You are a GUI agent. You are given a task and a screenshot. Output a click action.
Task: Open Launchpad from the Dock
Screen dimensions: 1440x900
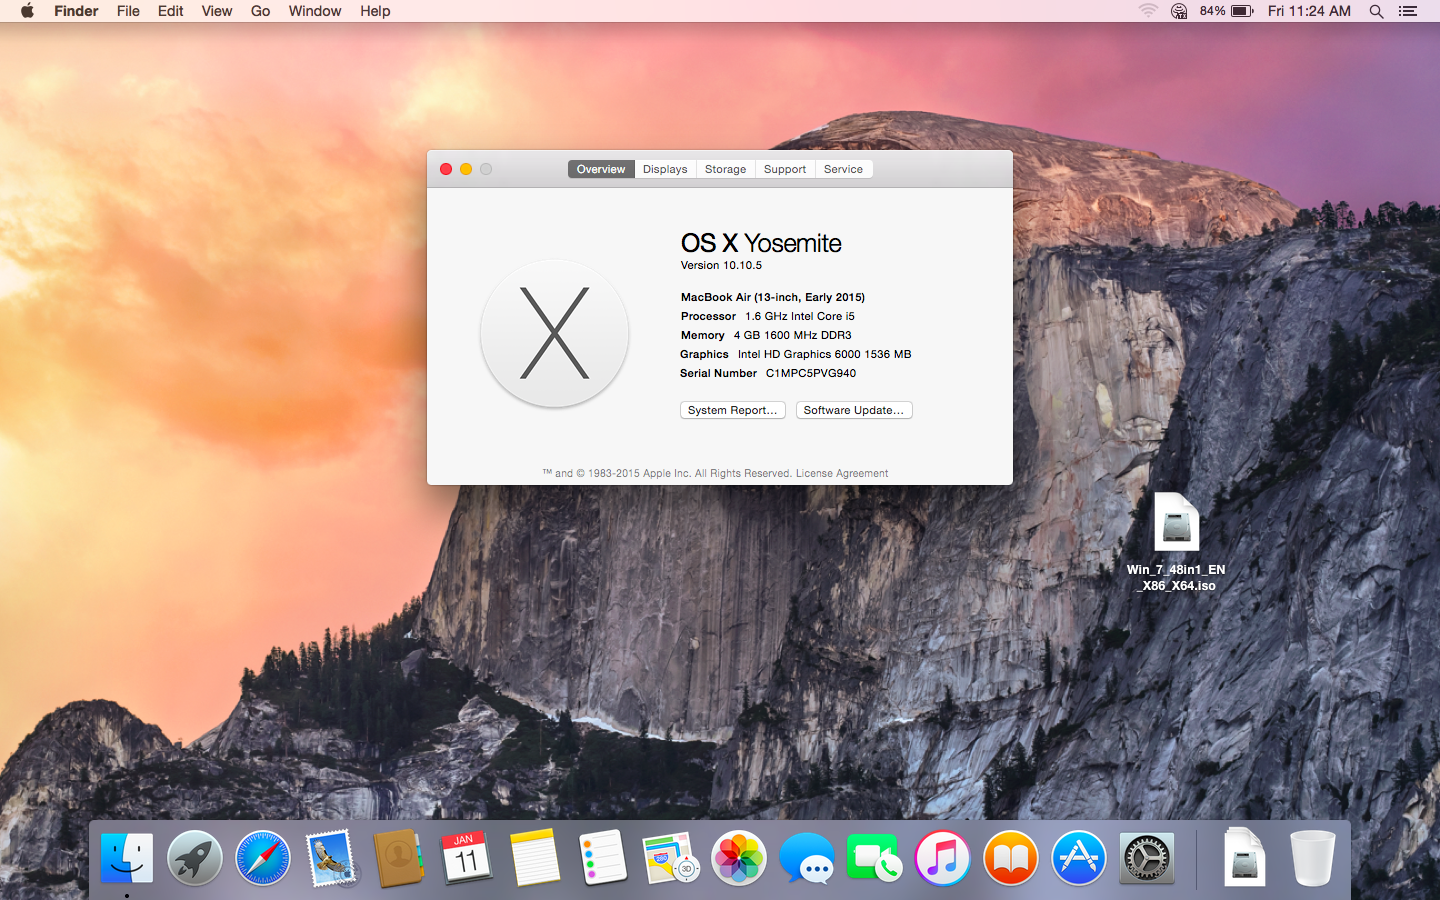click(x=195, y=858)
